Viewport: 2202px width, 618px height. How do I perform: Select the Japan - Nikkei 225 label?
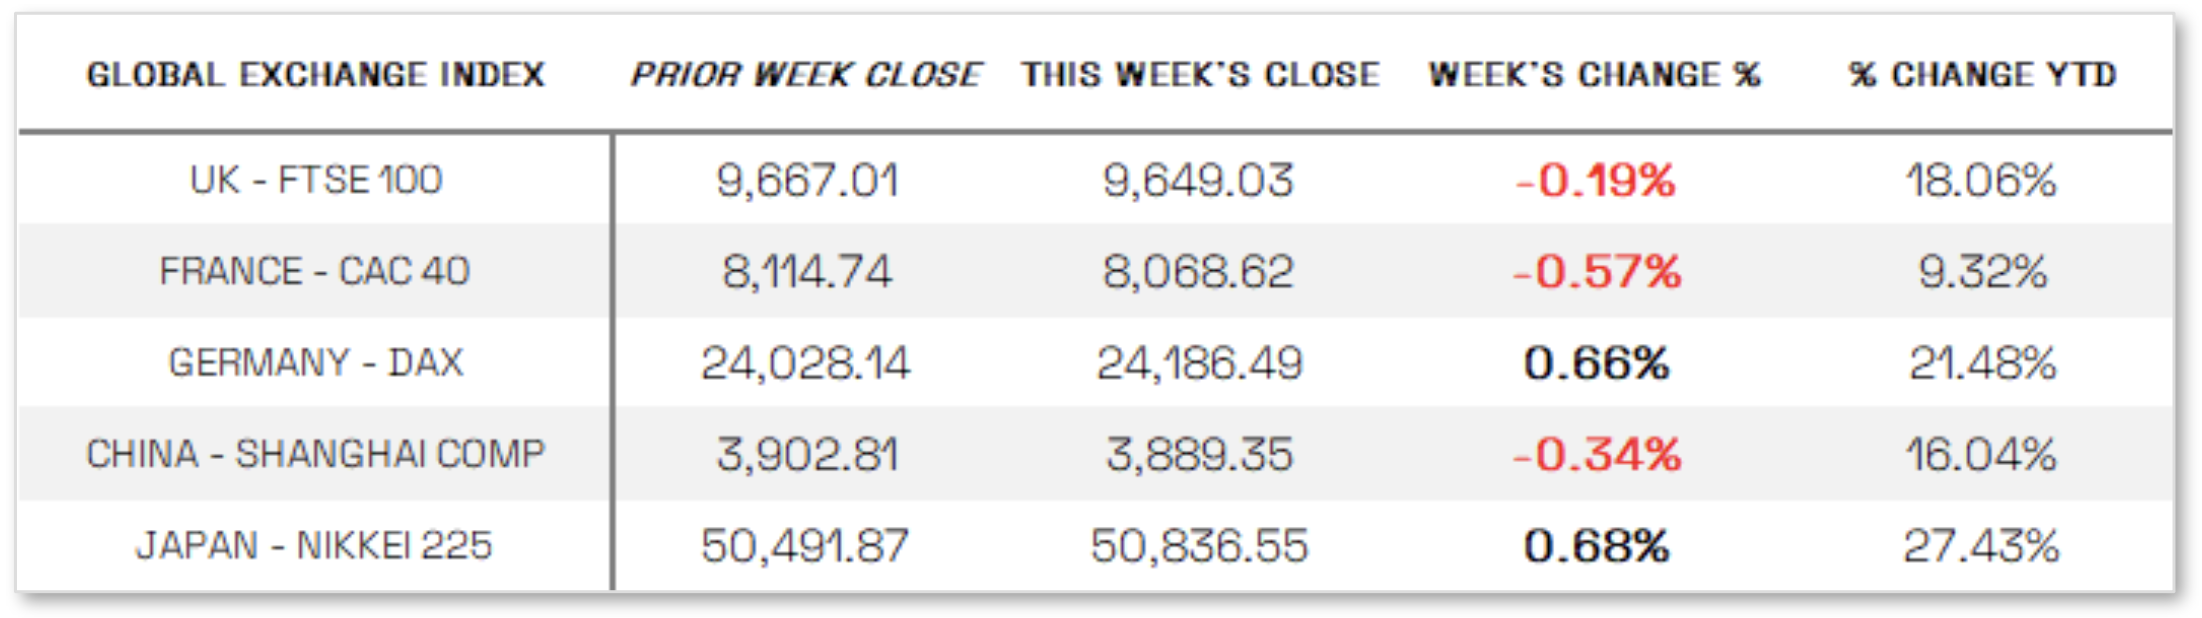tap(314, 545)
